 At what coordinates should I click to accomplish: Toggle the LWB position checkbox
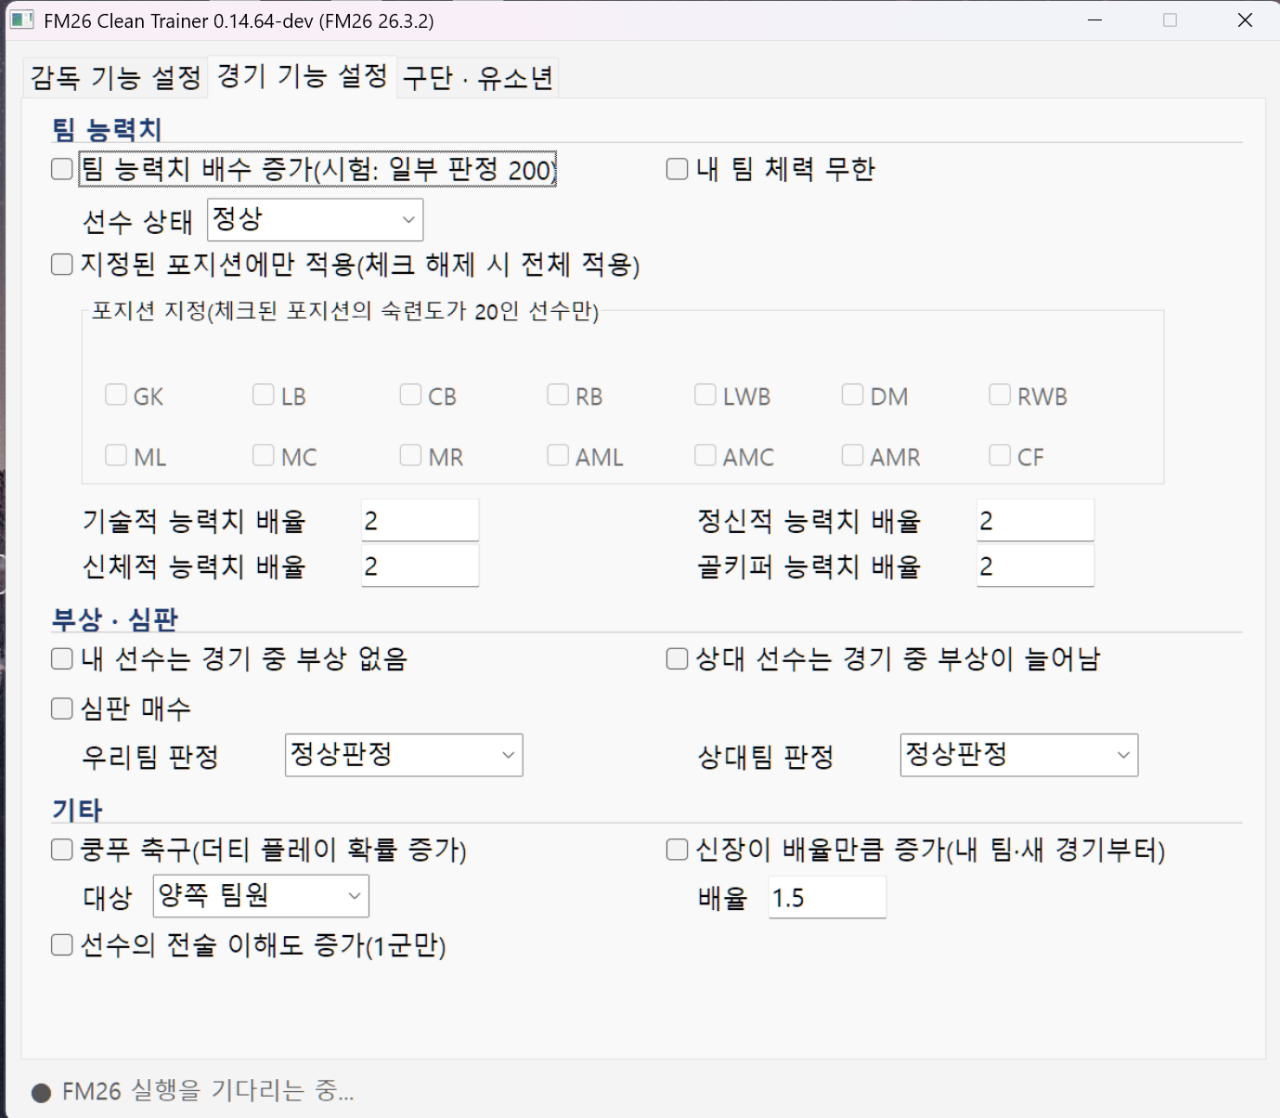point(705,395)
